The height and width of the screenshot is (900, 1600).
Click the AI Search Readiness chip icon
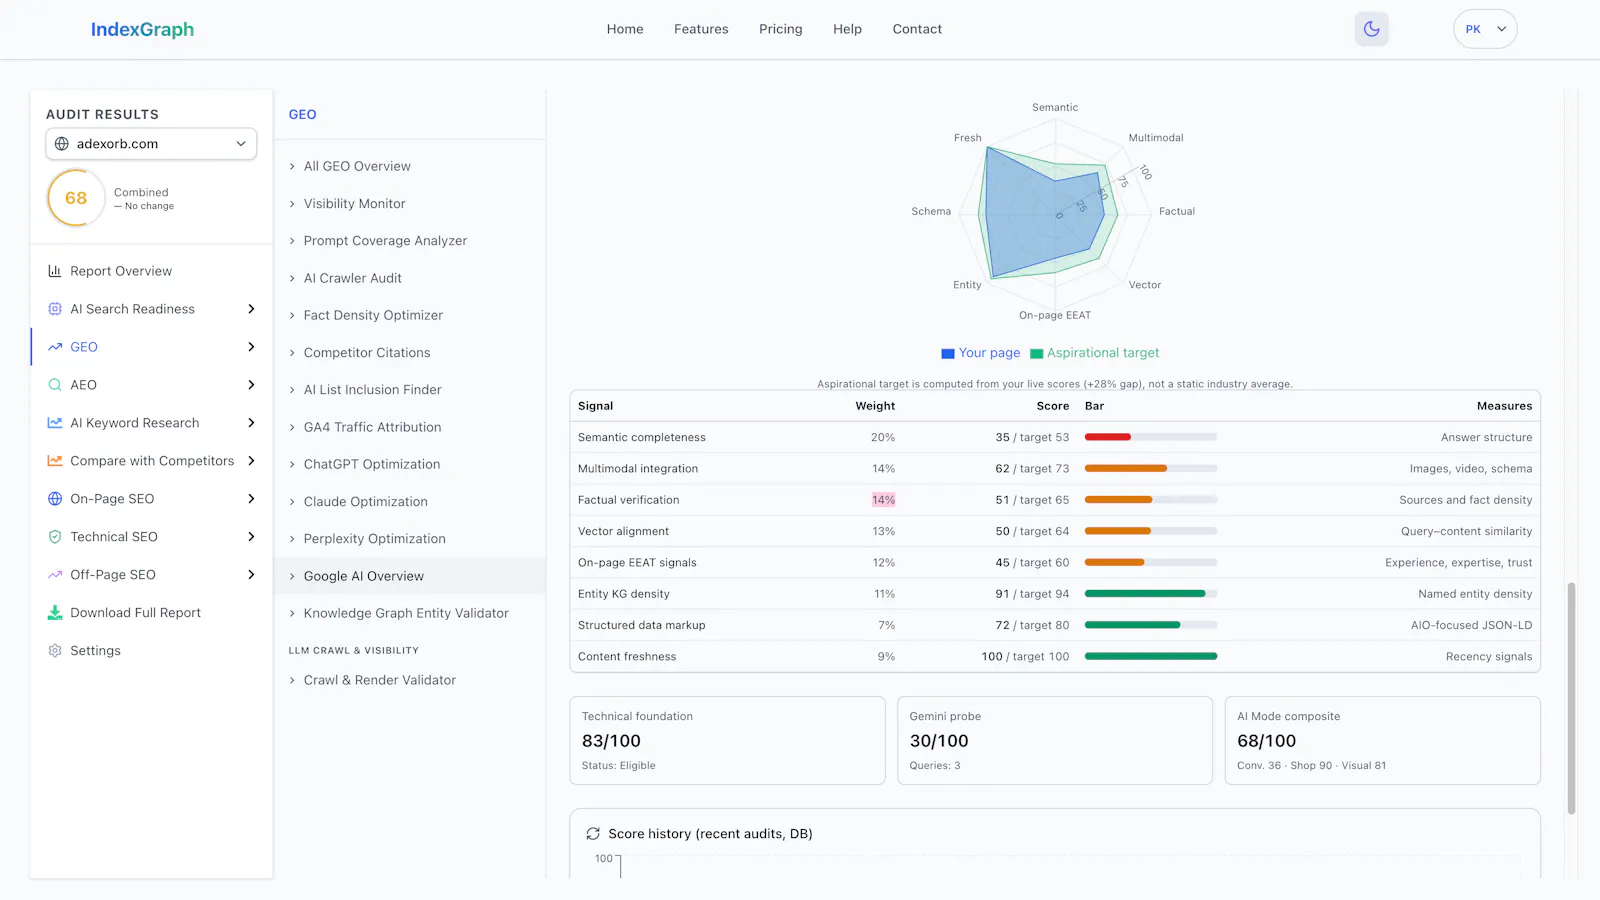click(55, 309)
